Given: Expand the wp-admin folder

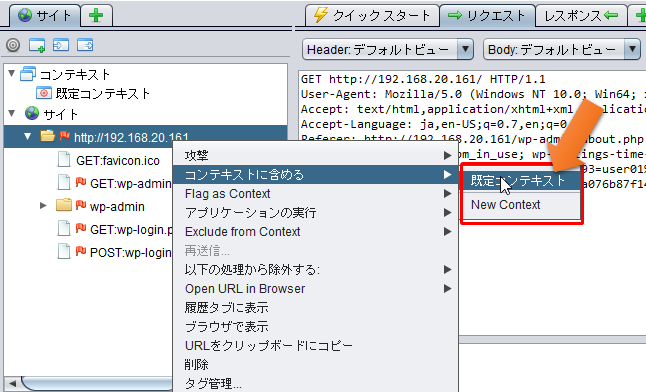Looking at the screenshot, I should pyautogui.click(x=43, y=205).
